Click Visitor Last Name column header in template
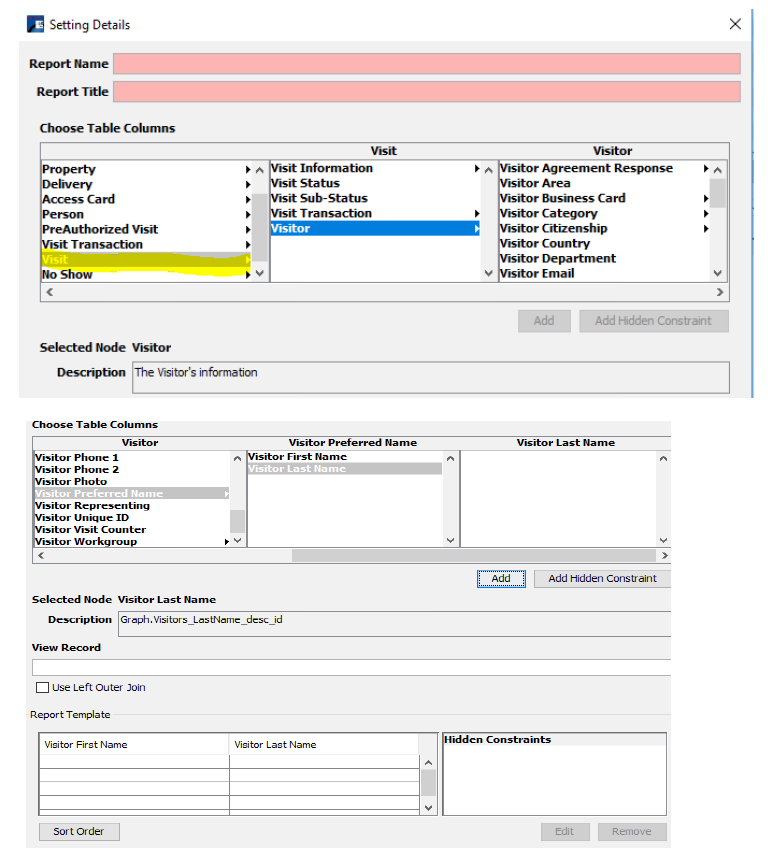This screenshot has width=768, height=855. [323, 745]
